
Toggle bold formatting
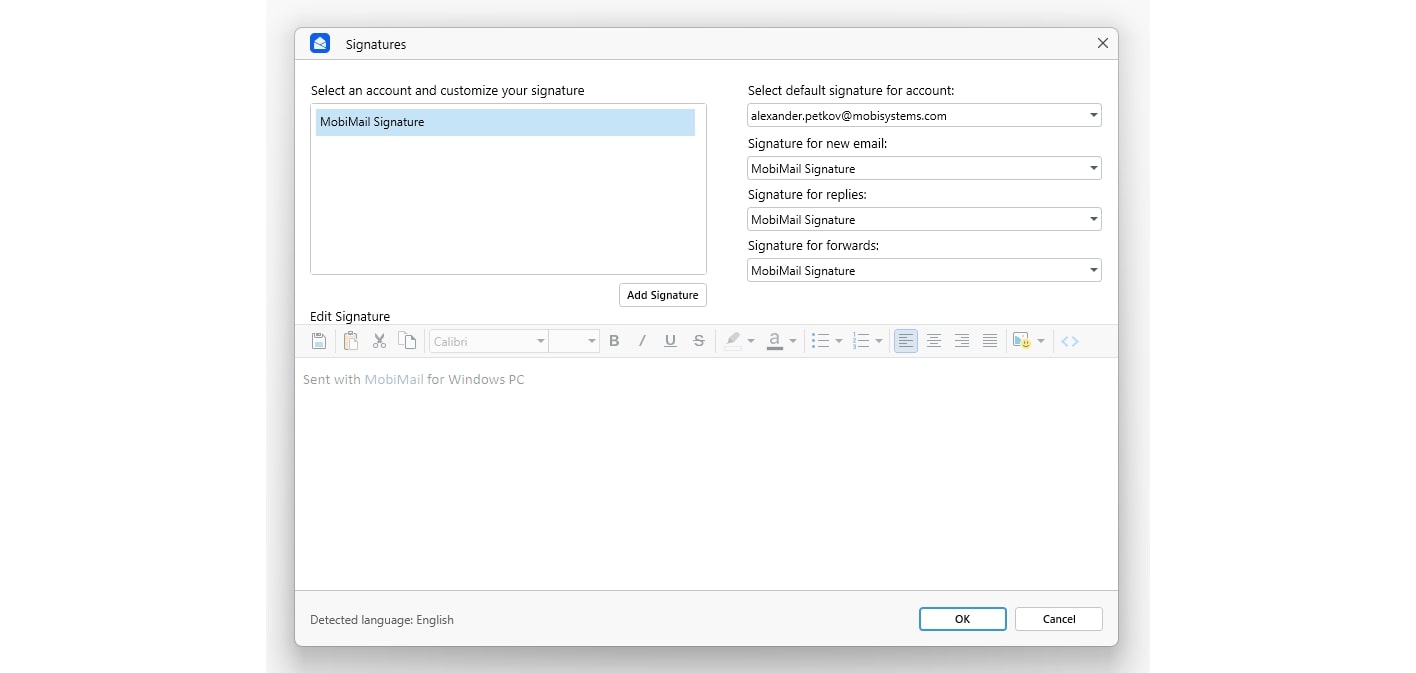[614, 341]
